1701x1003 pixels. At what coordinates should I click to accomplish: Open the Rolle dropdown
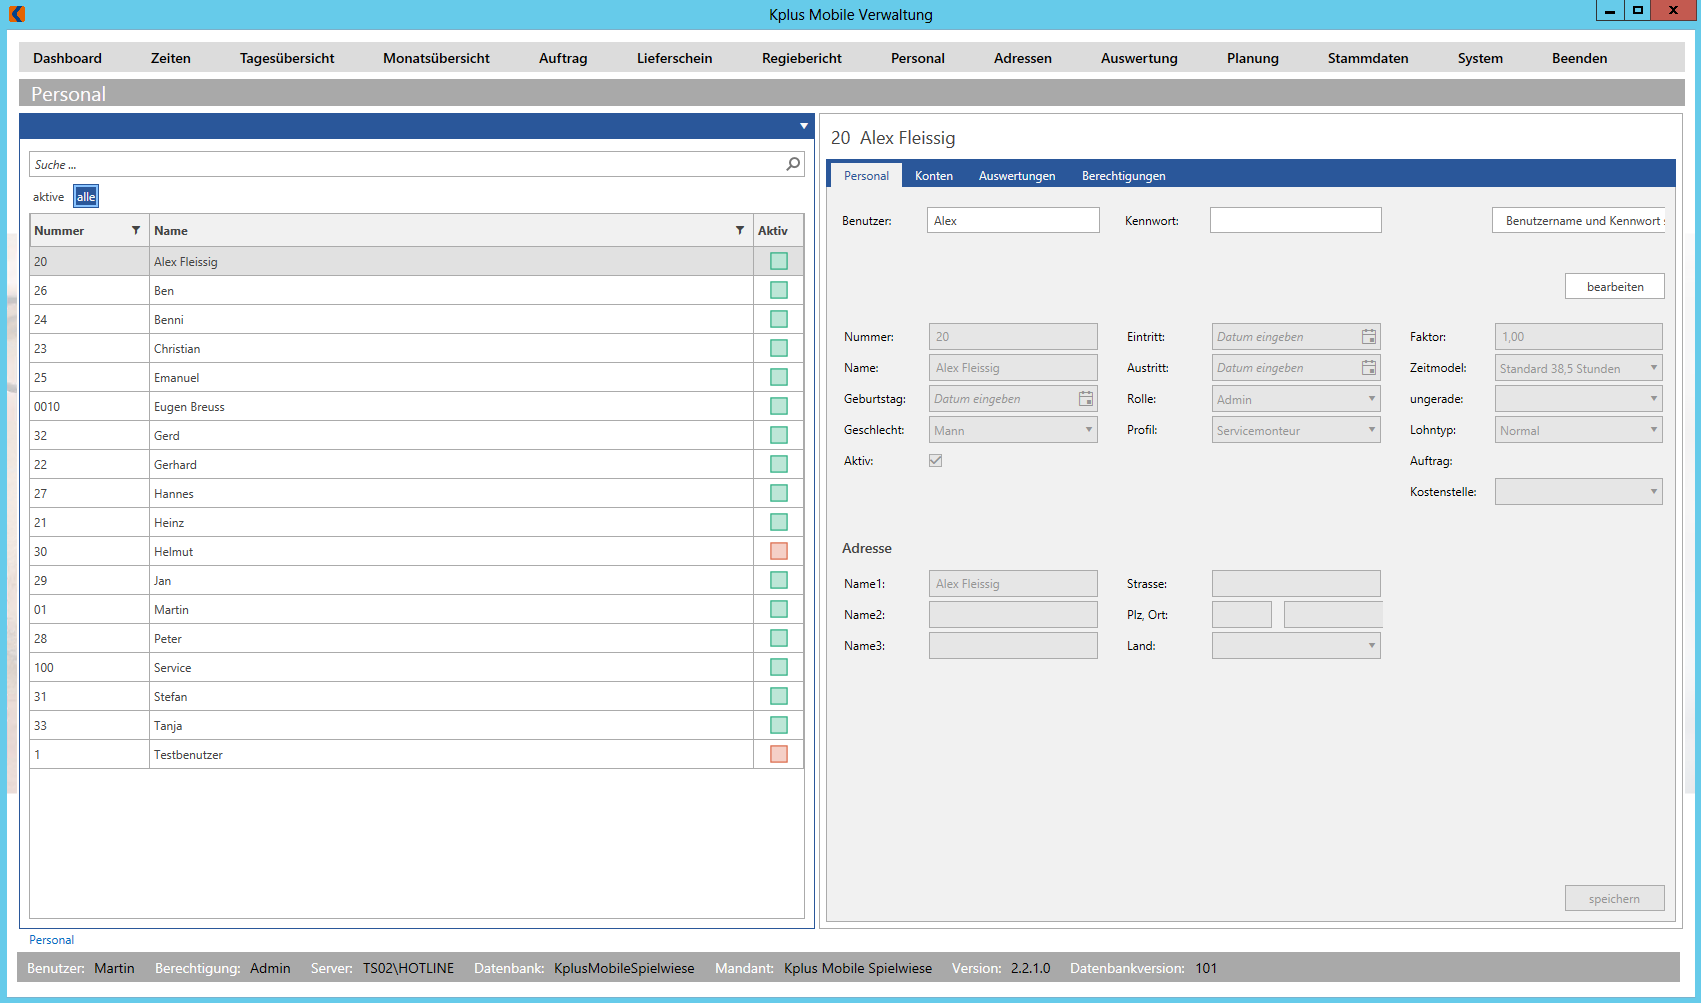[x=1296, y=399]
